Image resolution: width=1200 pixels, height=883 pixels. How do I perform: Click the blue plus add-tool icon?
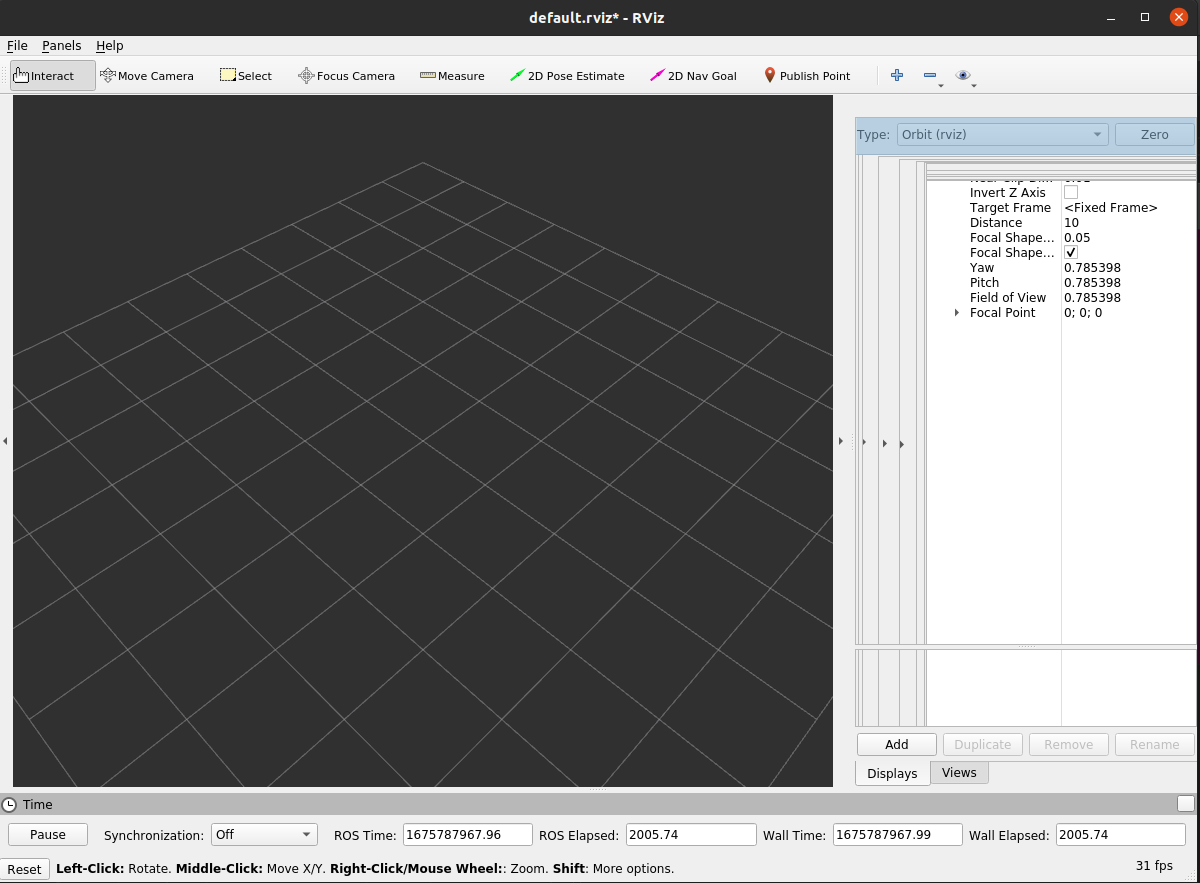pyautogui.click(x=897, y=75)
